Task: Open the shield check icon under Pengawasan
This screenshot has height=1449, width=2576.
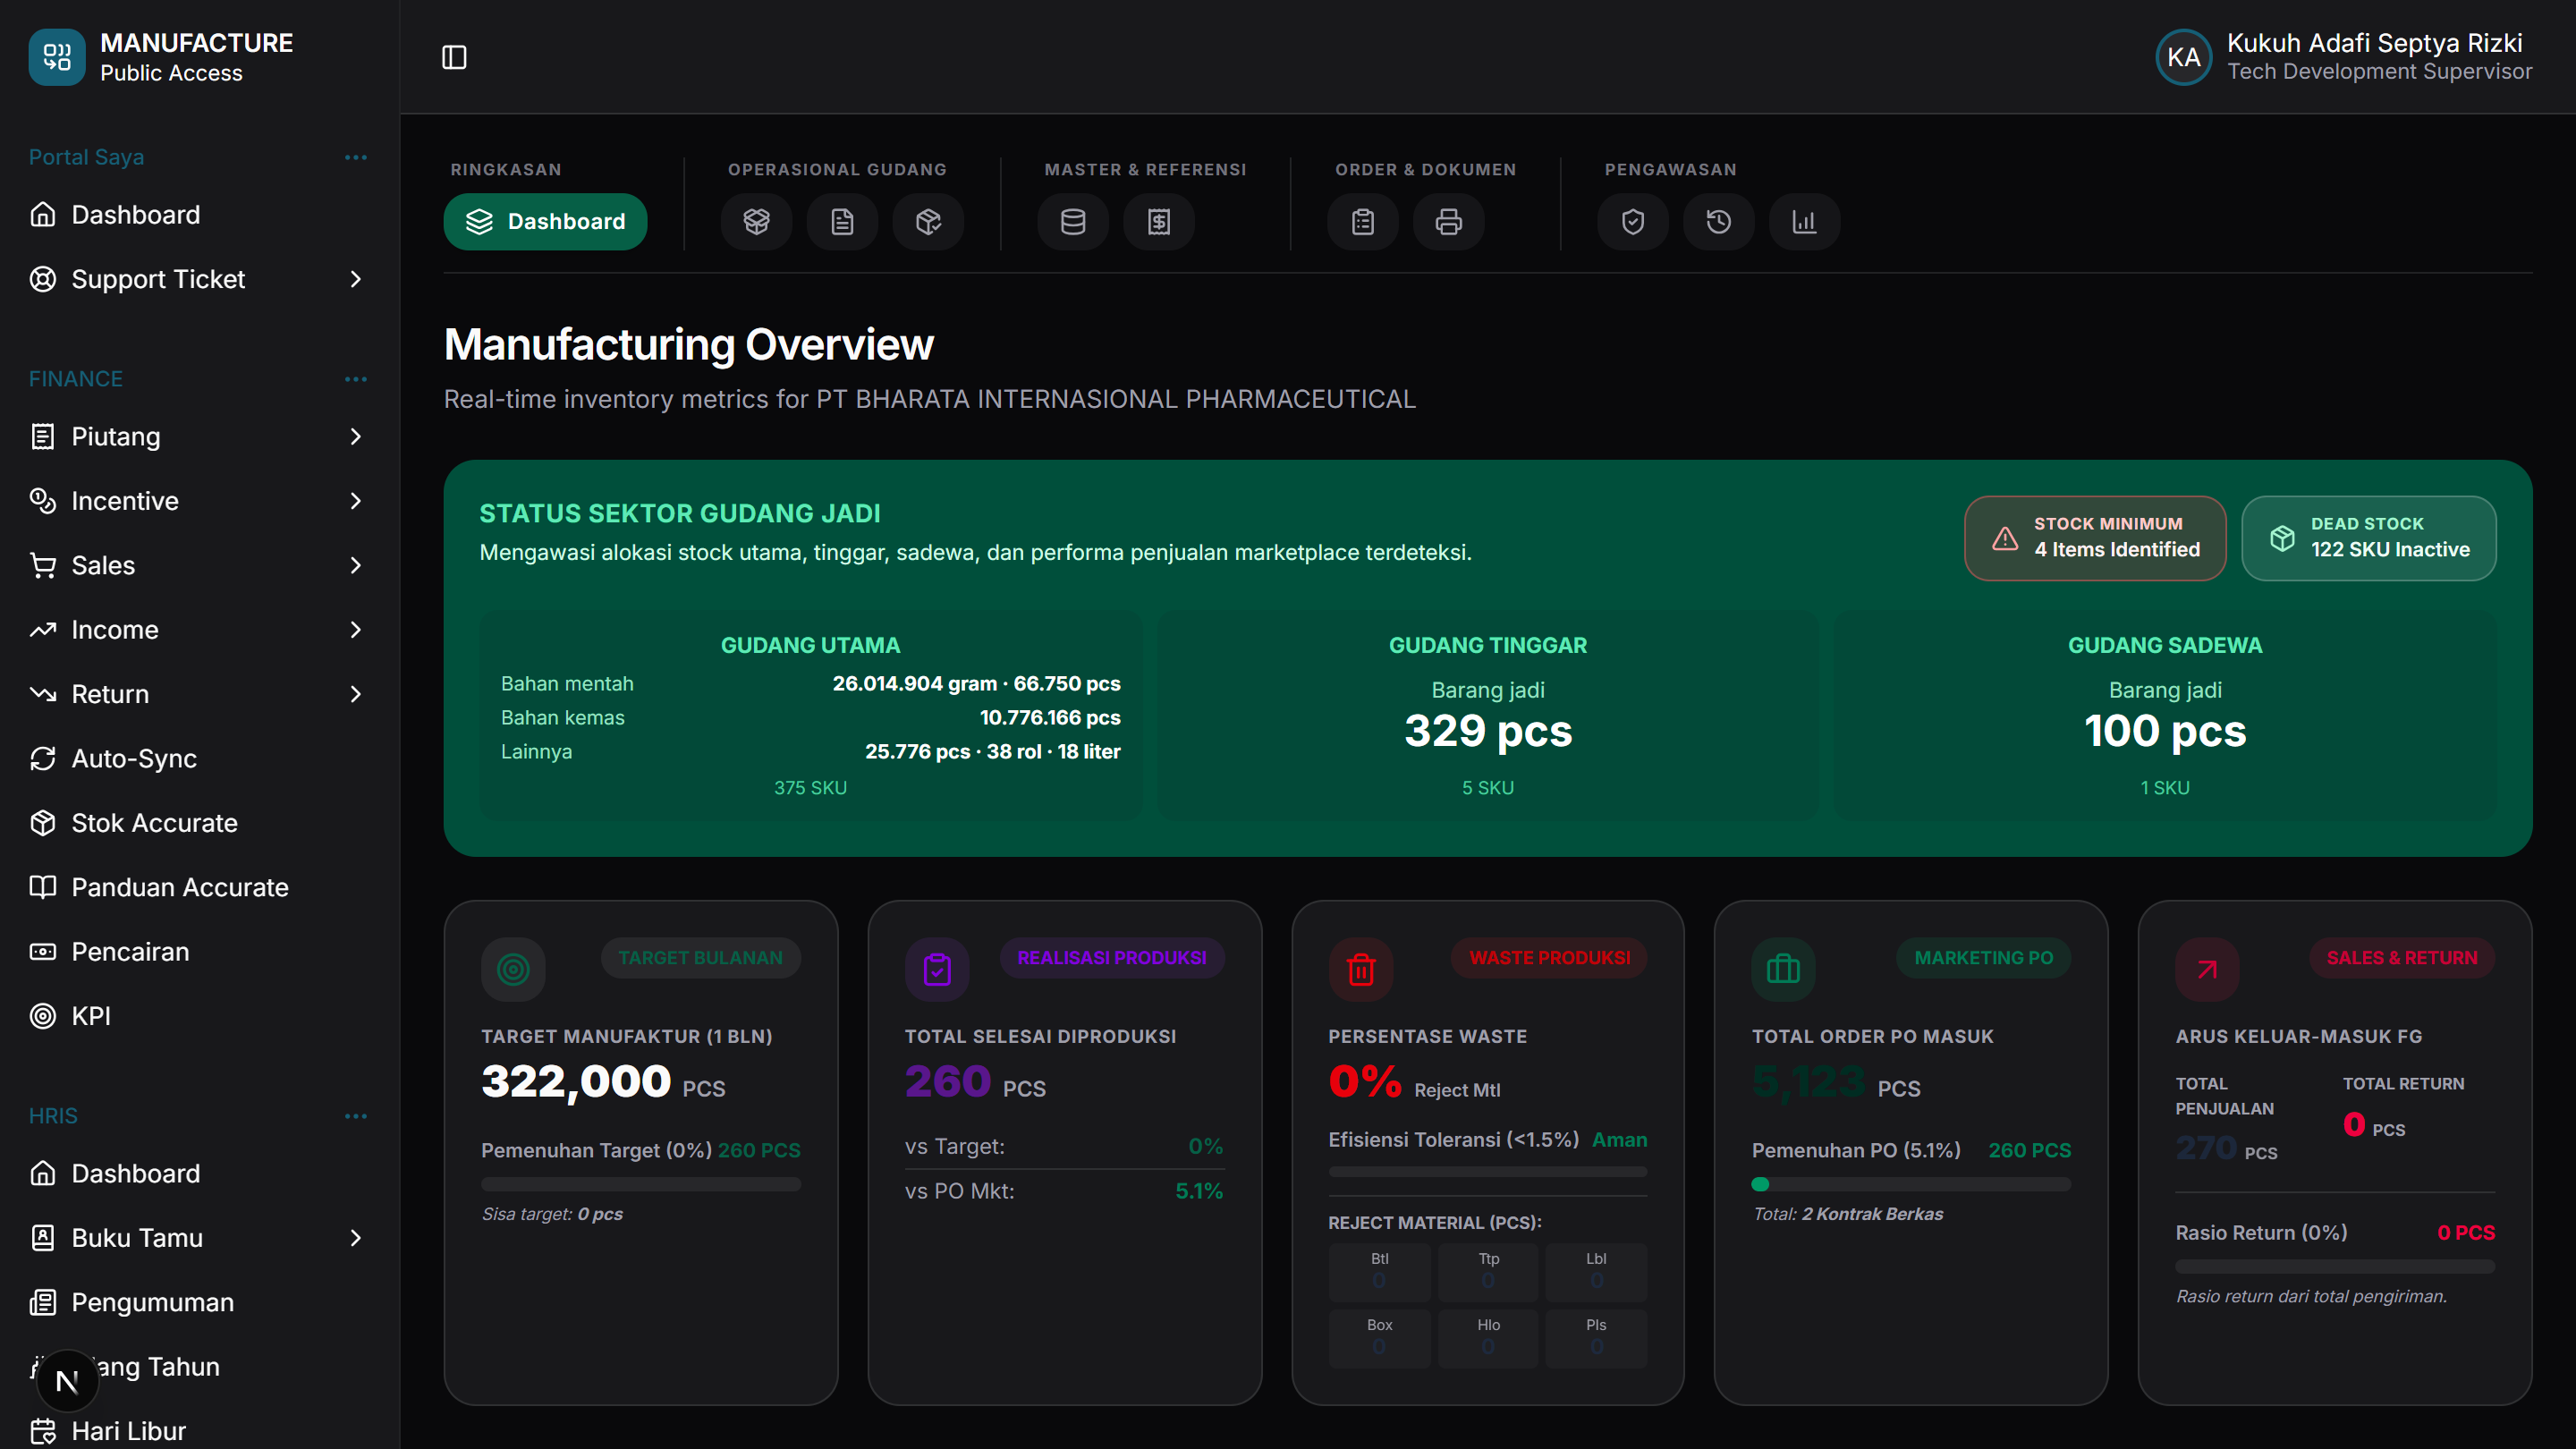Action: 1632,221
